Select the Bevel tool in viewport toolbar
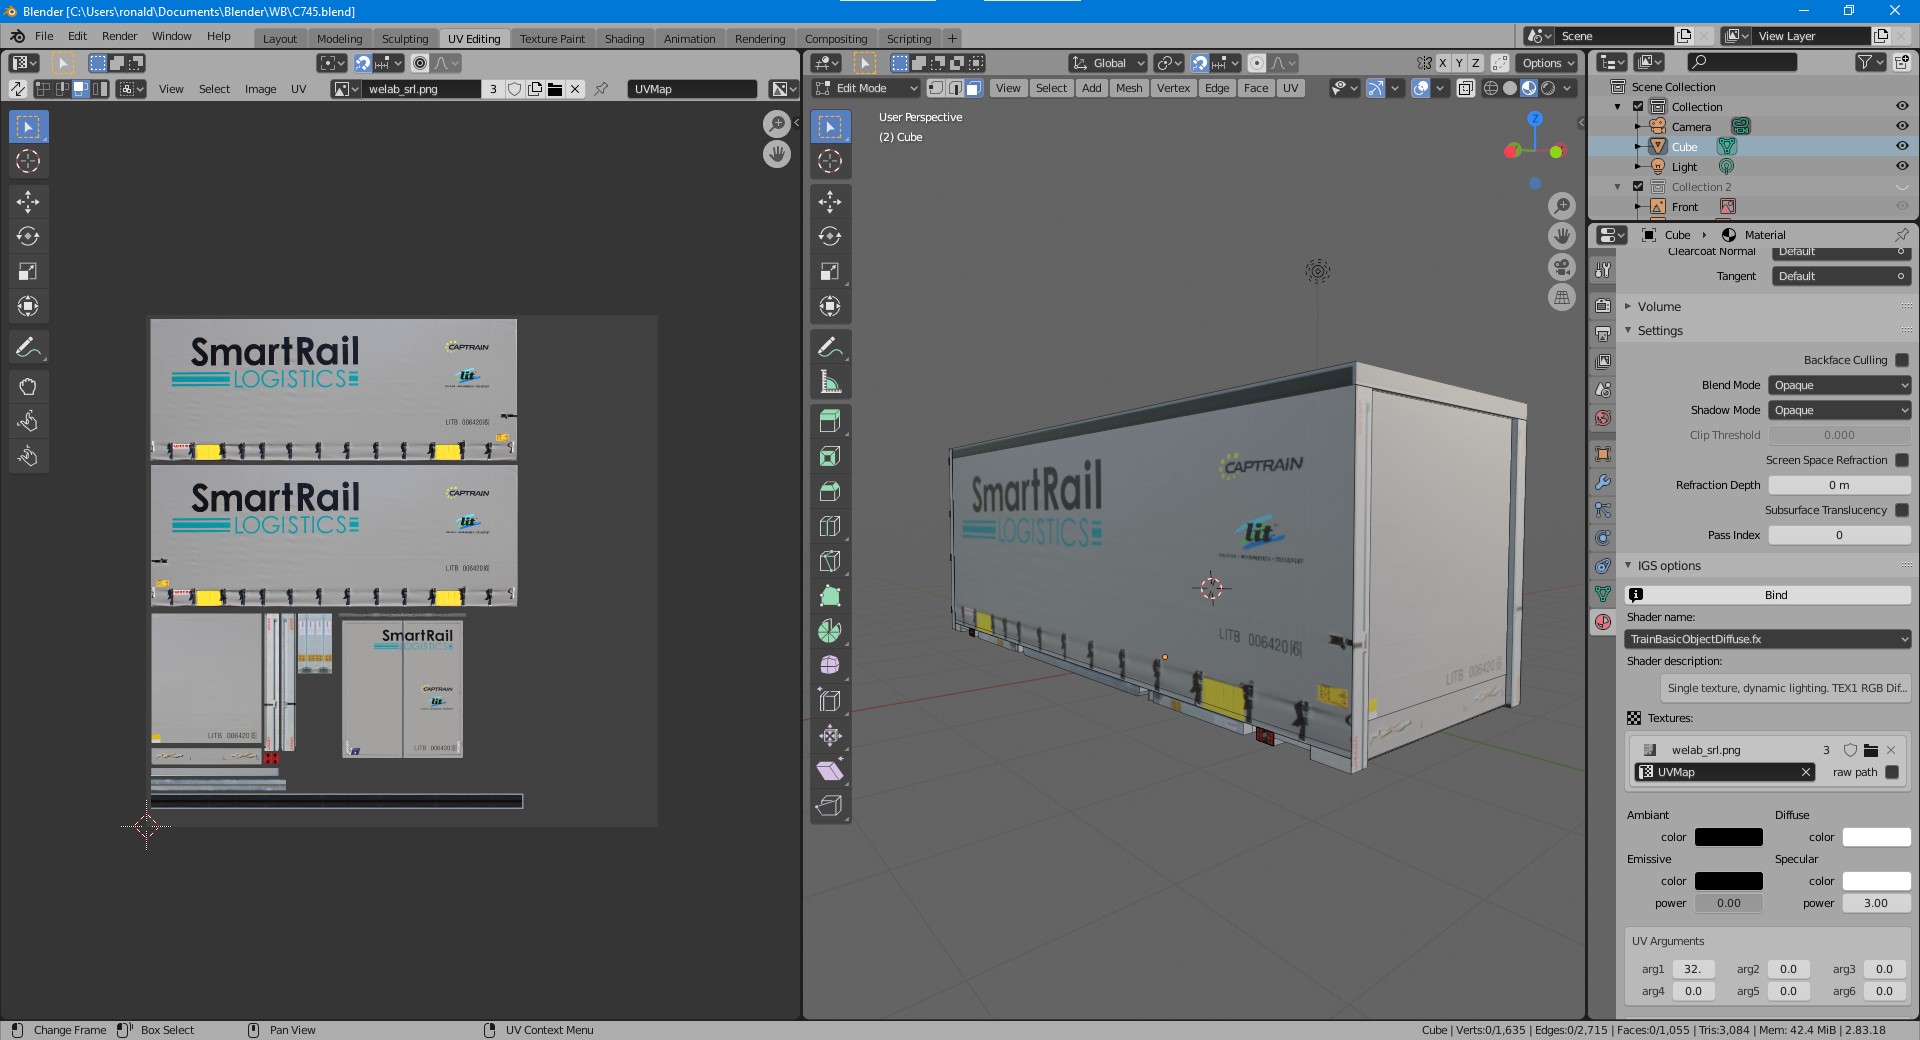 [829, 491]
